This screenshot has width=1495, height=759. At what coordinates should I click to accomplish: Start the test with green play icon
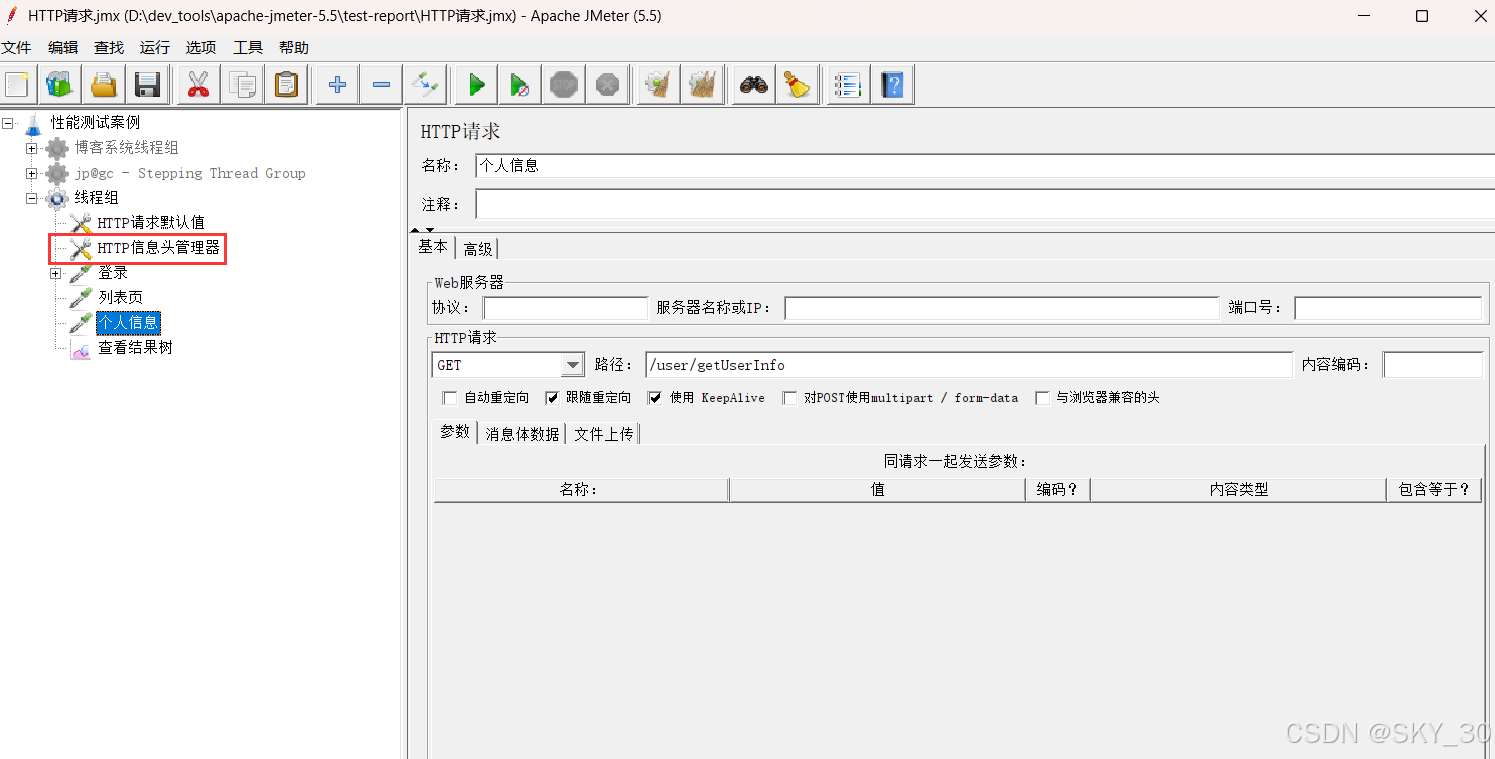476,85
